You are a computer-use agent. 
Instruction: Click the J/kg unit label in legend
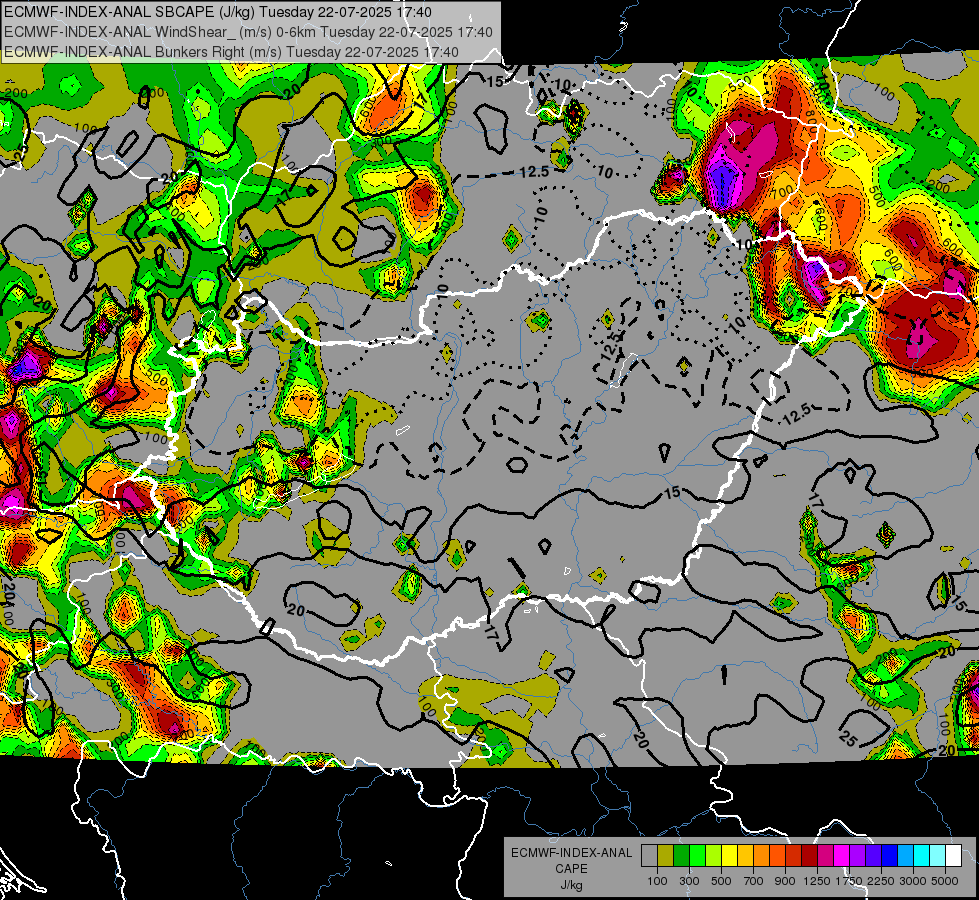(571, 885)
